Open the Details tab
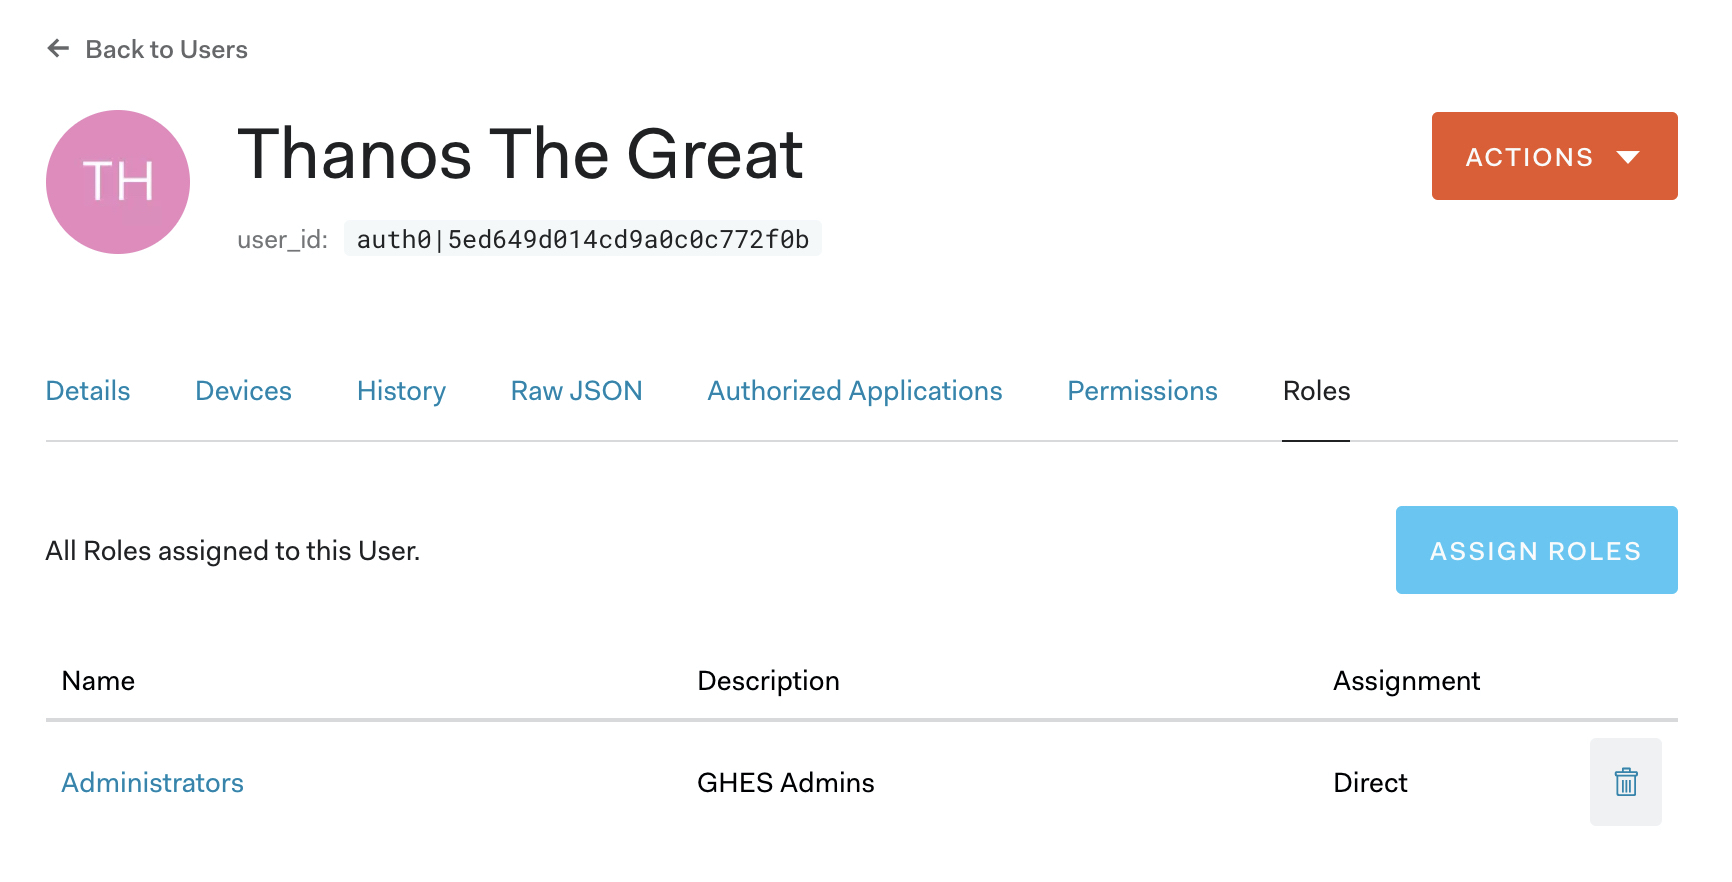The image size is (1732, 882). [88, 391]
